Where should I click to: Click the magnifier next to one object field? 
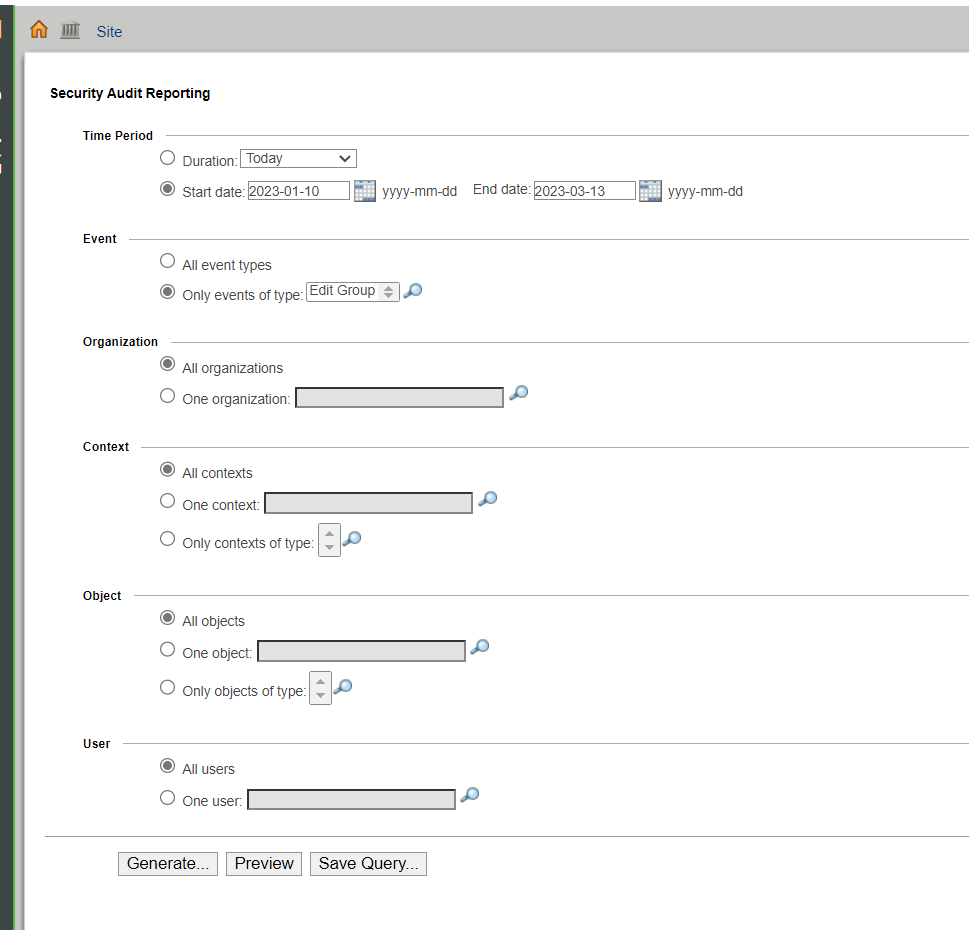click(479, 646)
